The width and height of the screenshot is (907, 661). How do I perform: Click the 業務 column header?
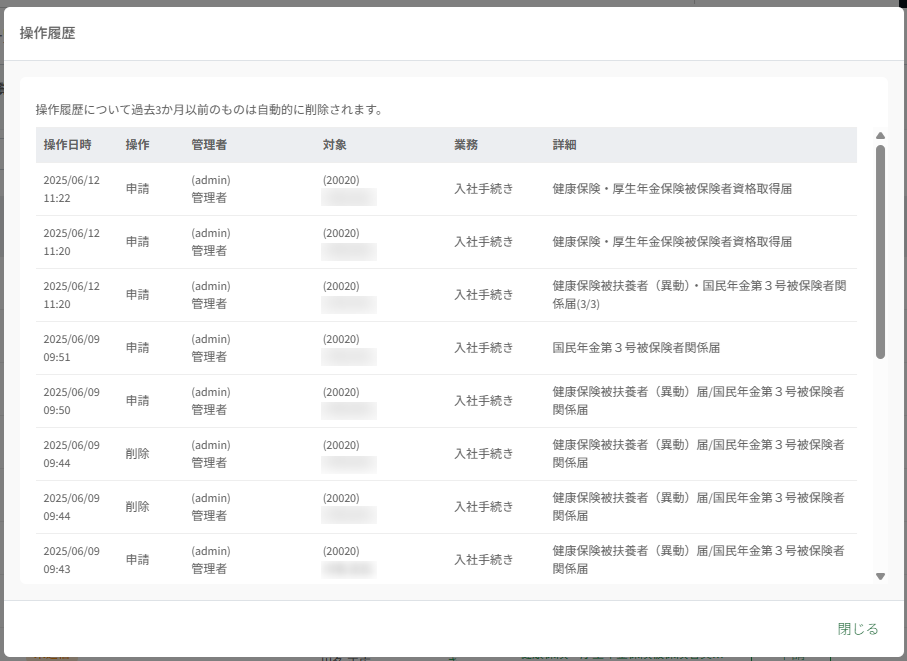[466, 145]
